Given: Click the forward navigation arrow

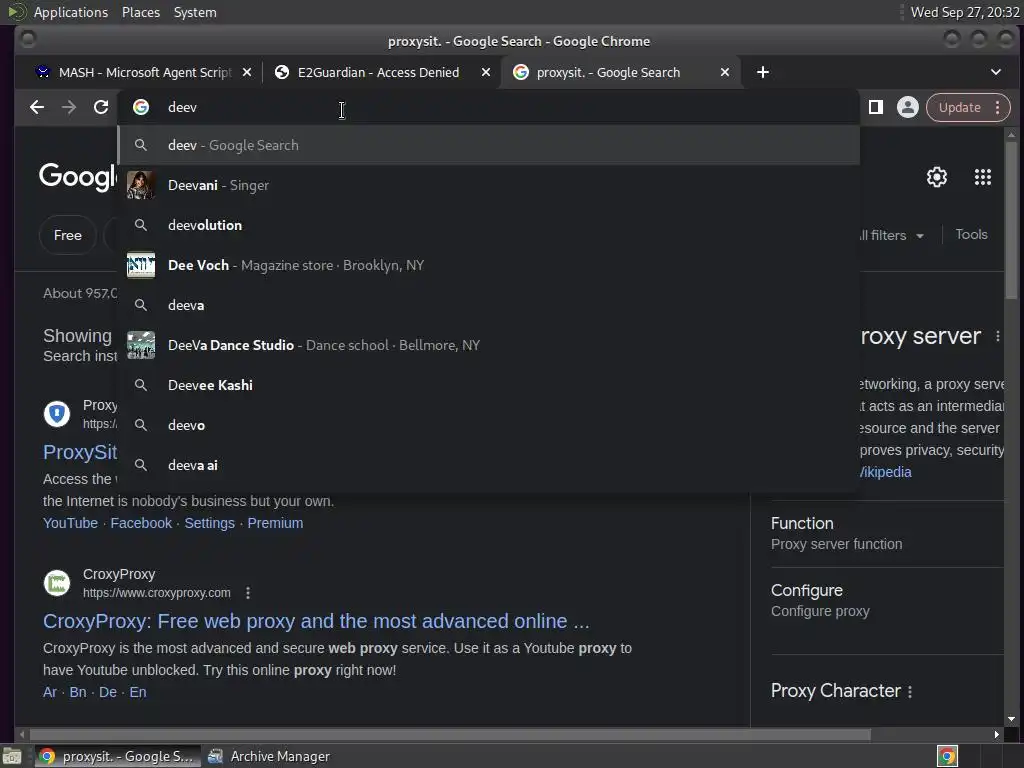Looking at the screenshot, I should click(x=69, y=107).
